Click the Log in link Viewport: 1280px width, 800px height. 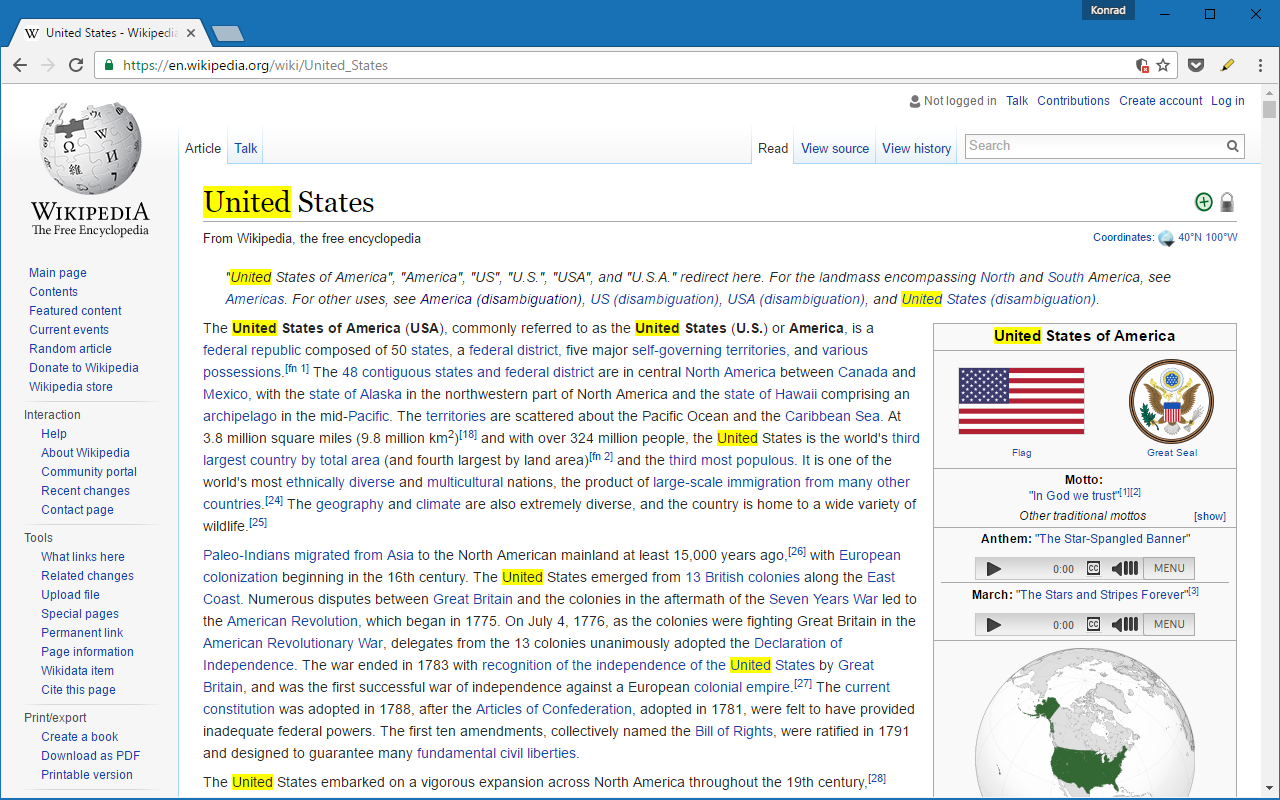click(1228, 101)
